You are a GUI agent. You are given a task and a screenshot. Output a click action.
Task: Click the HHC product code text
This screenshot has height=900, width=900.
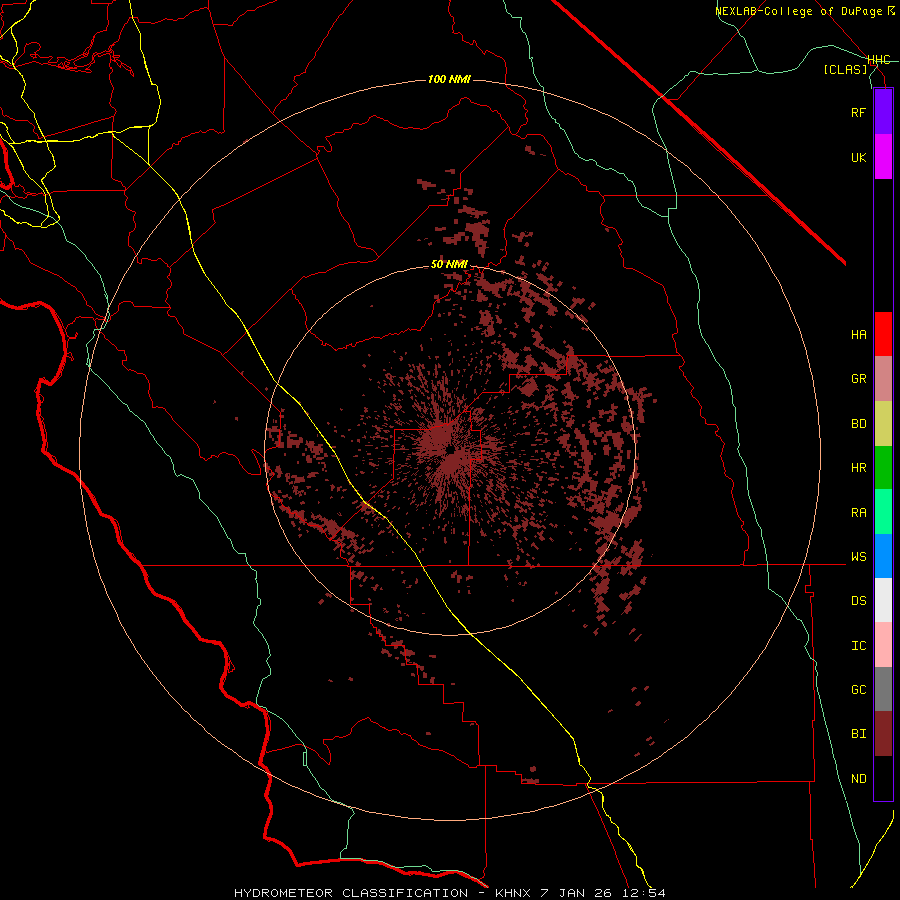878,60
